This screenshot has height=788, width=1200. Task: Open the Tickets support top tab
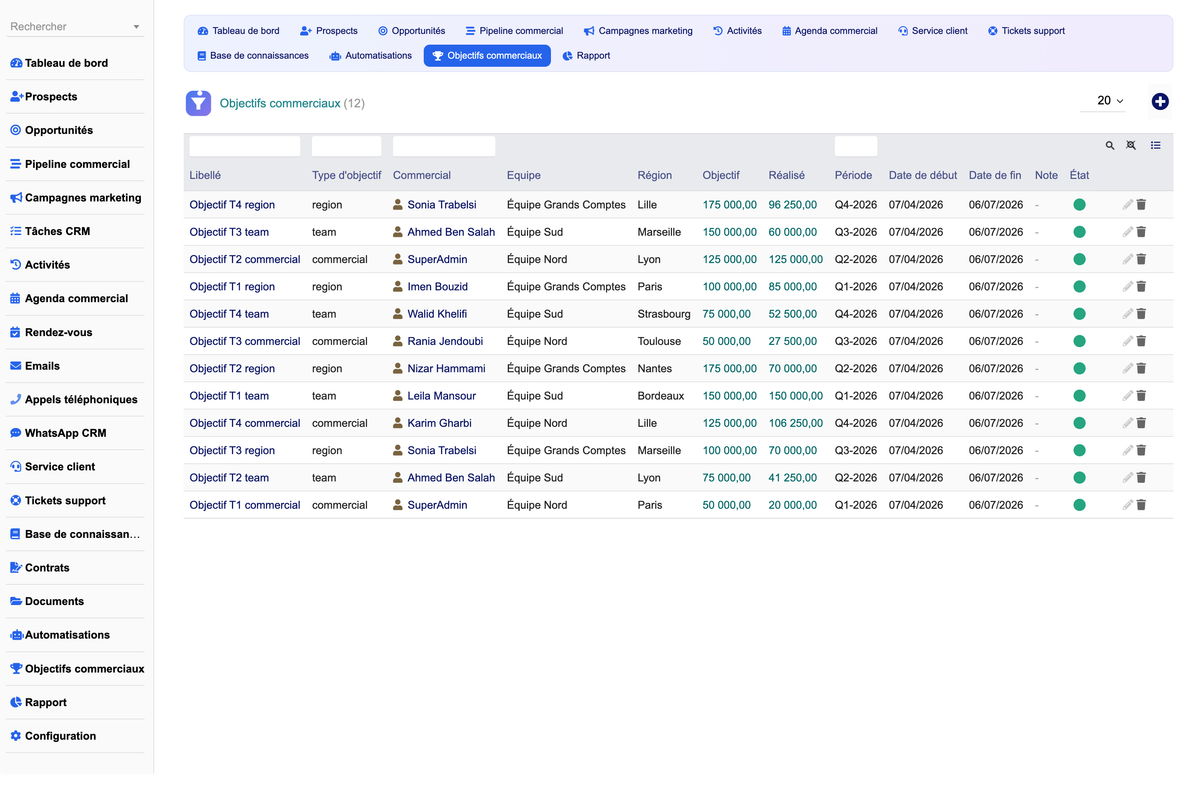(x=1026, y=31)
